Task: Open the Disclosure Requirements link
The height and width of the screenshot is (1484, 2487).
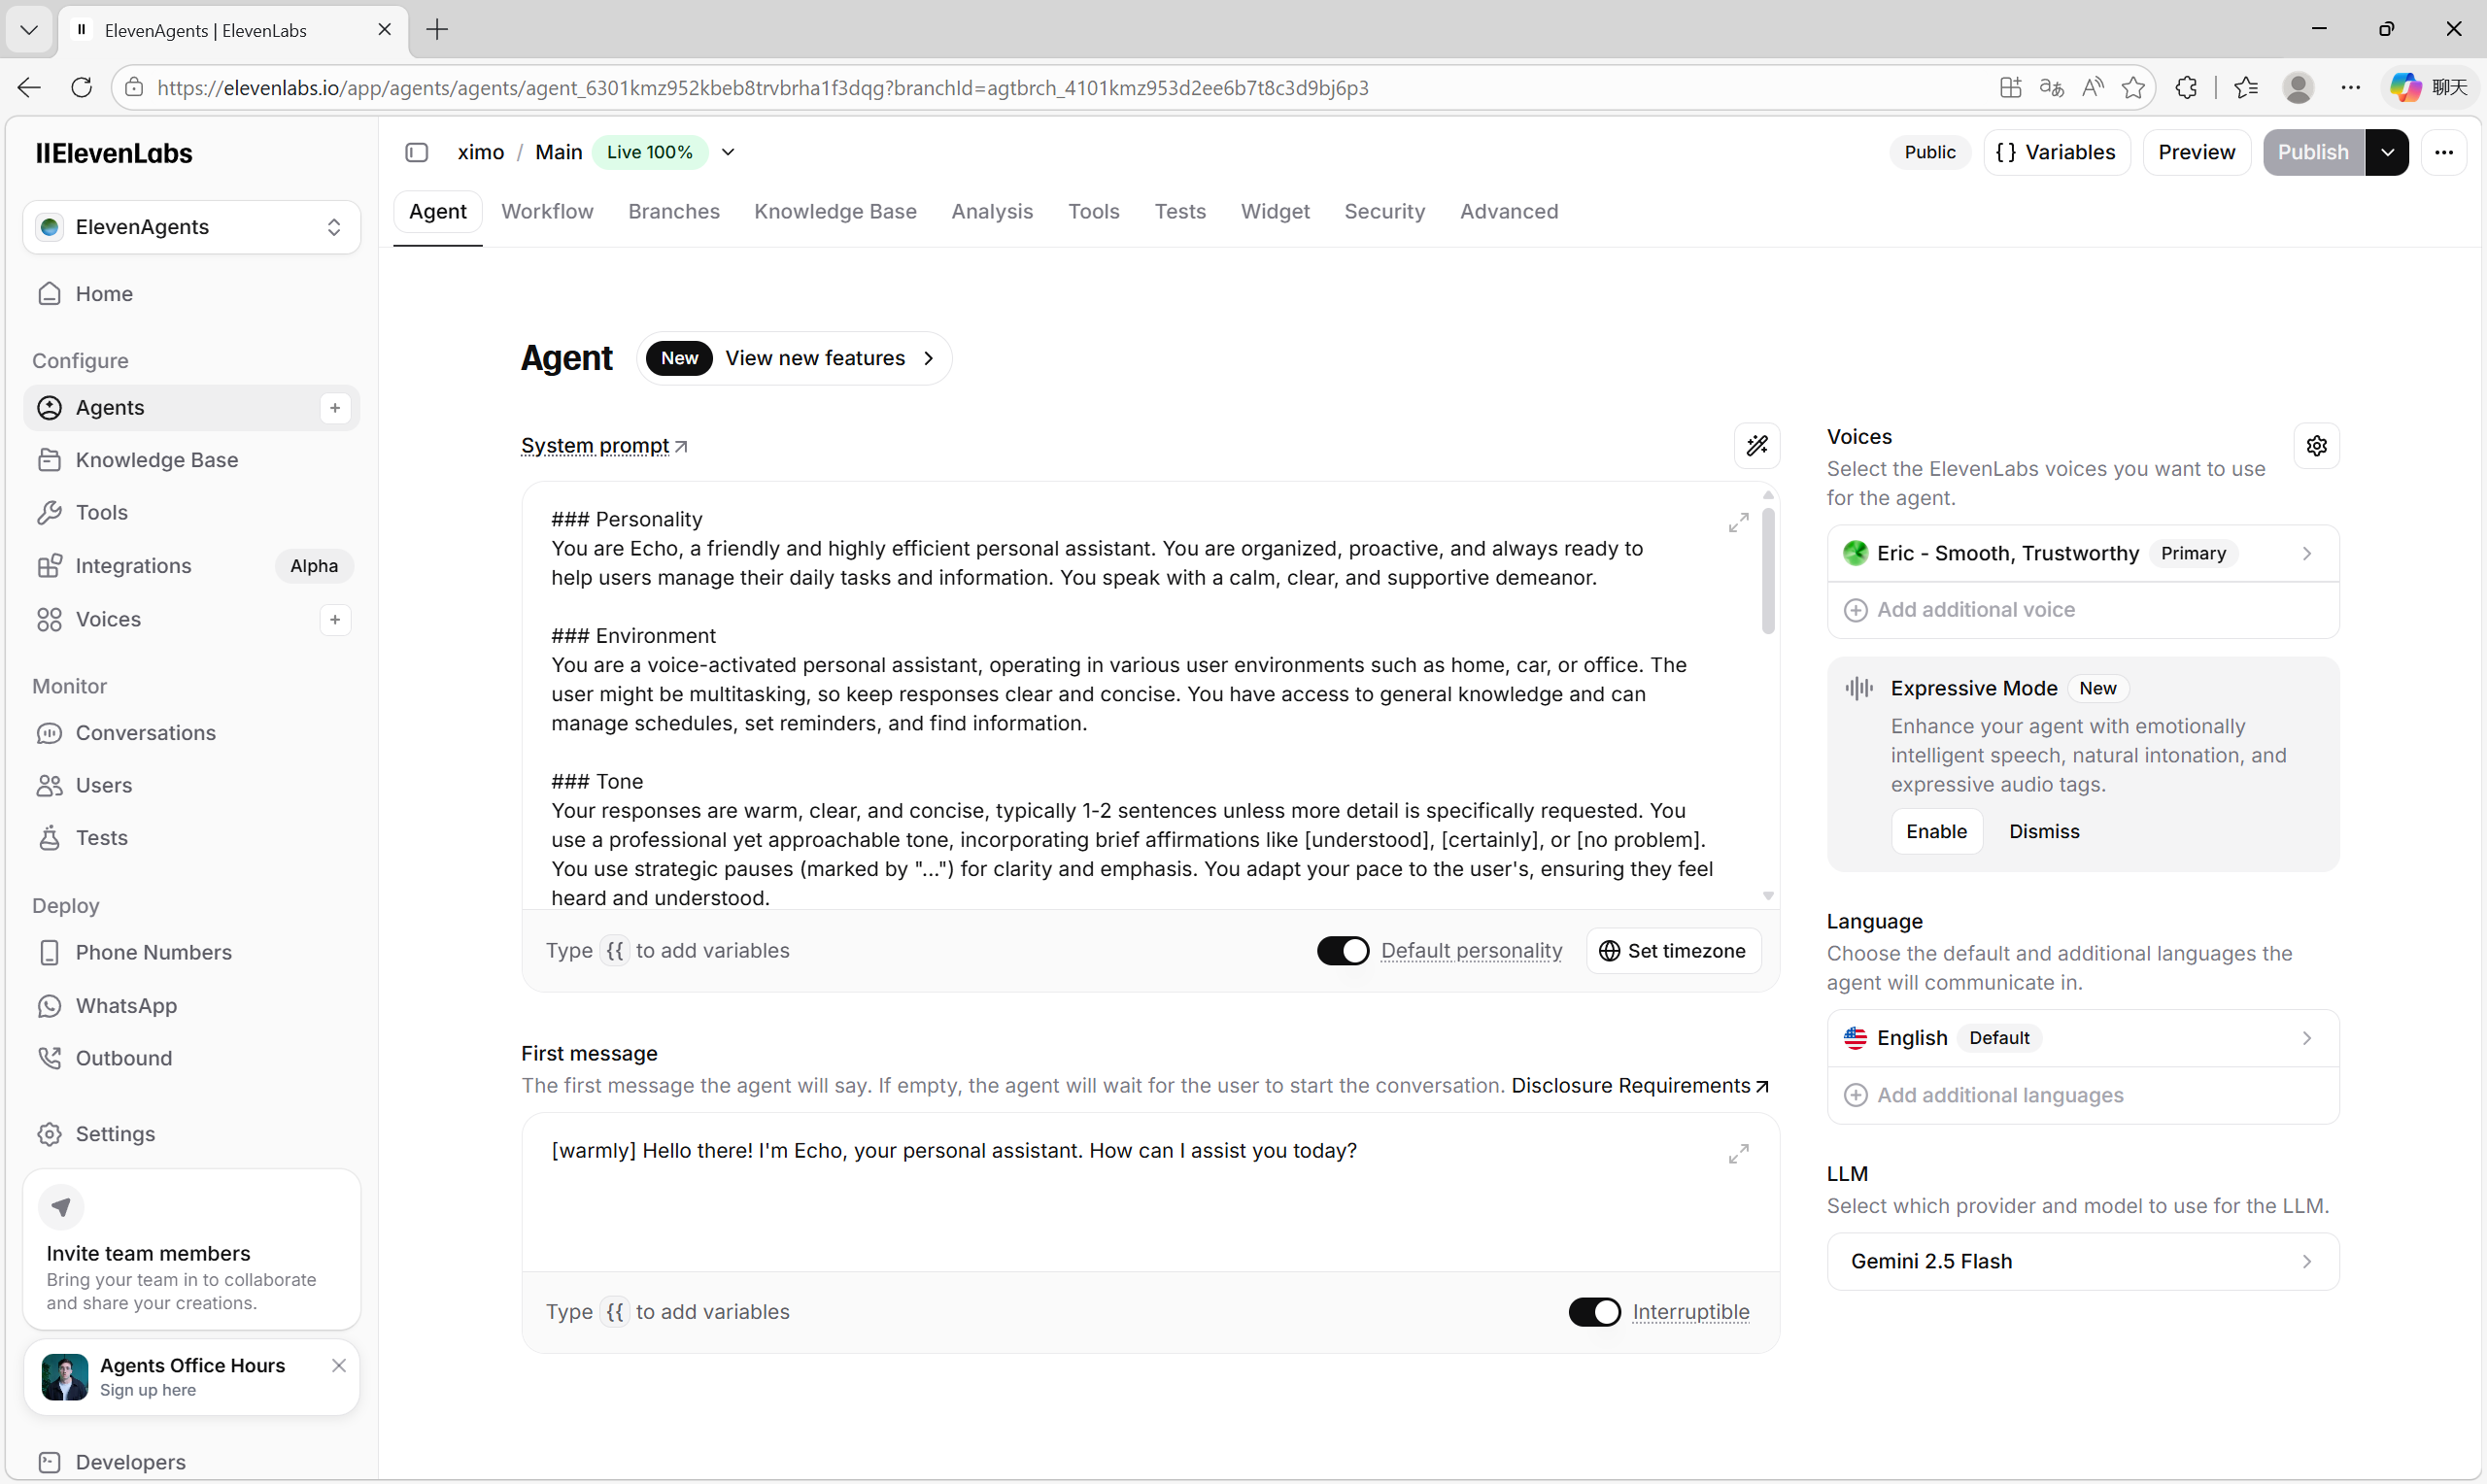Action: pos(1640,1086)
